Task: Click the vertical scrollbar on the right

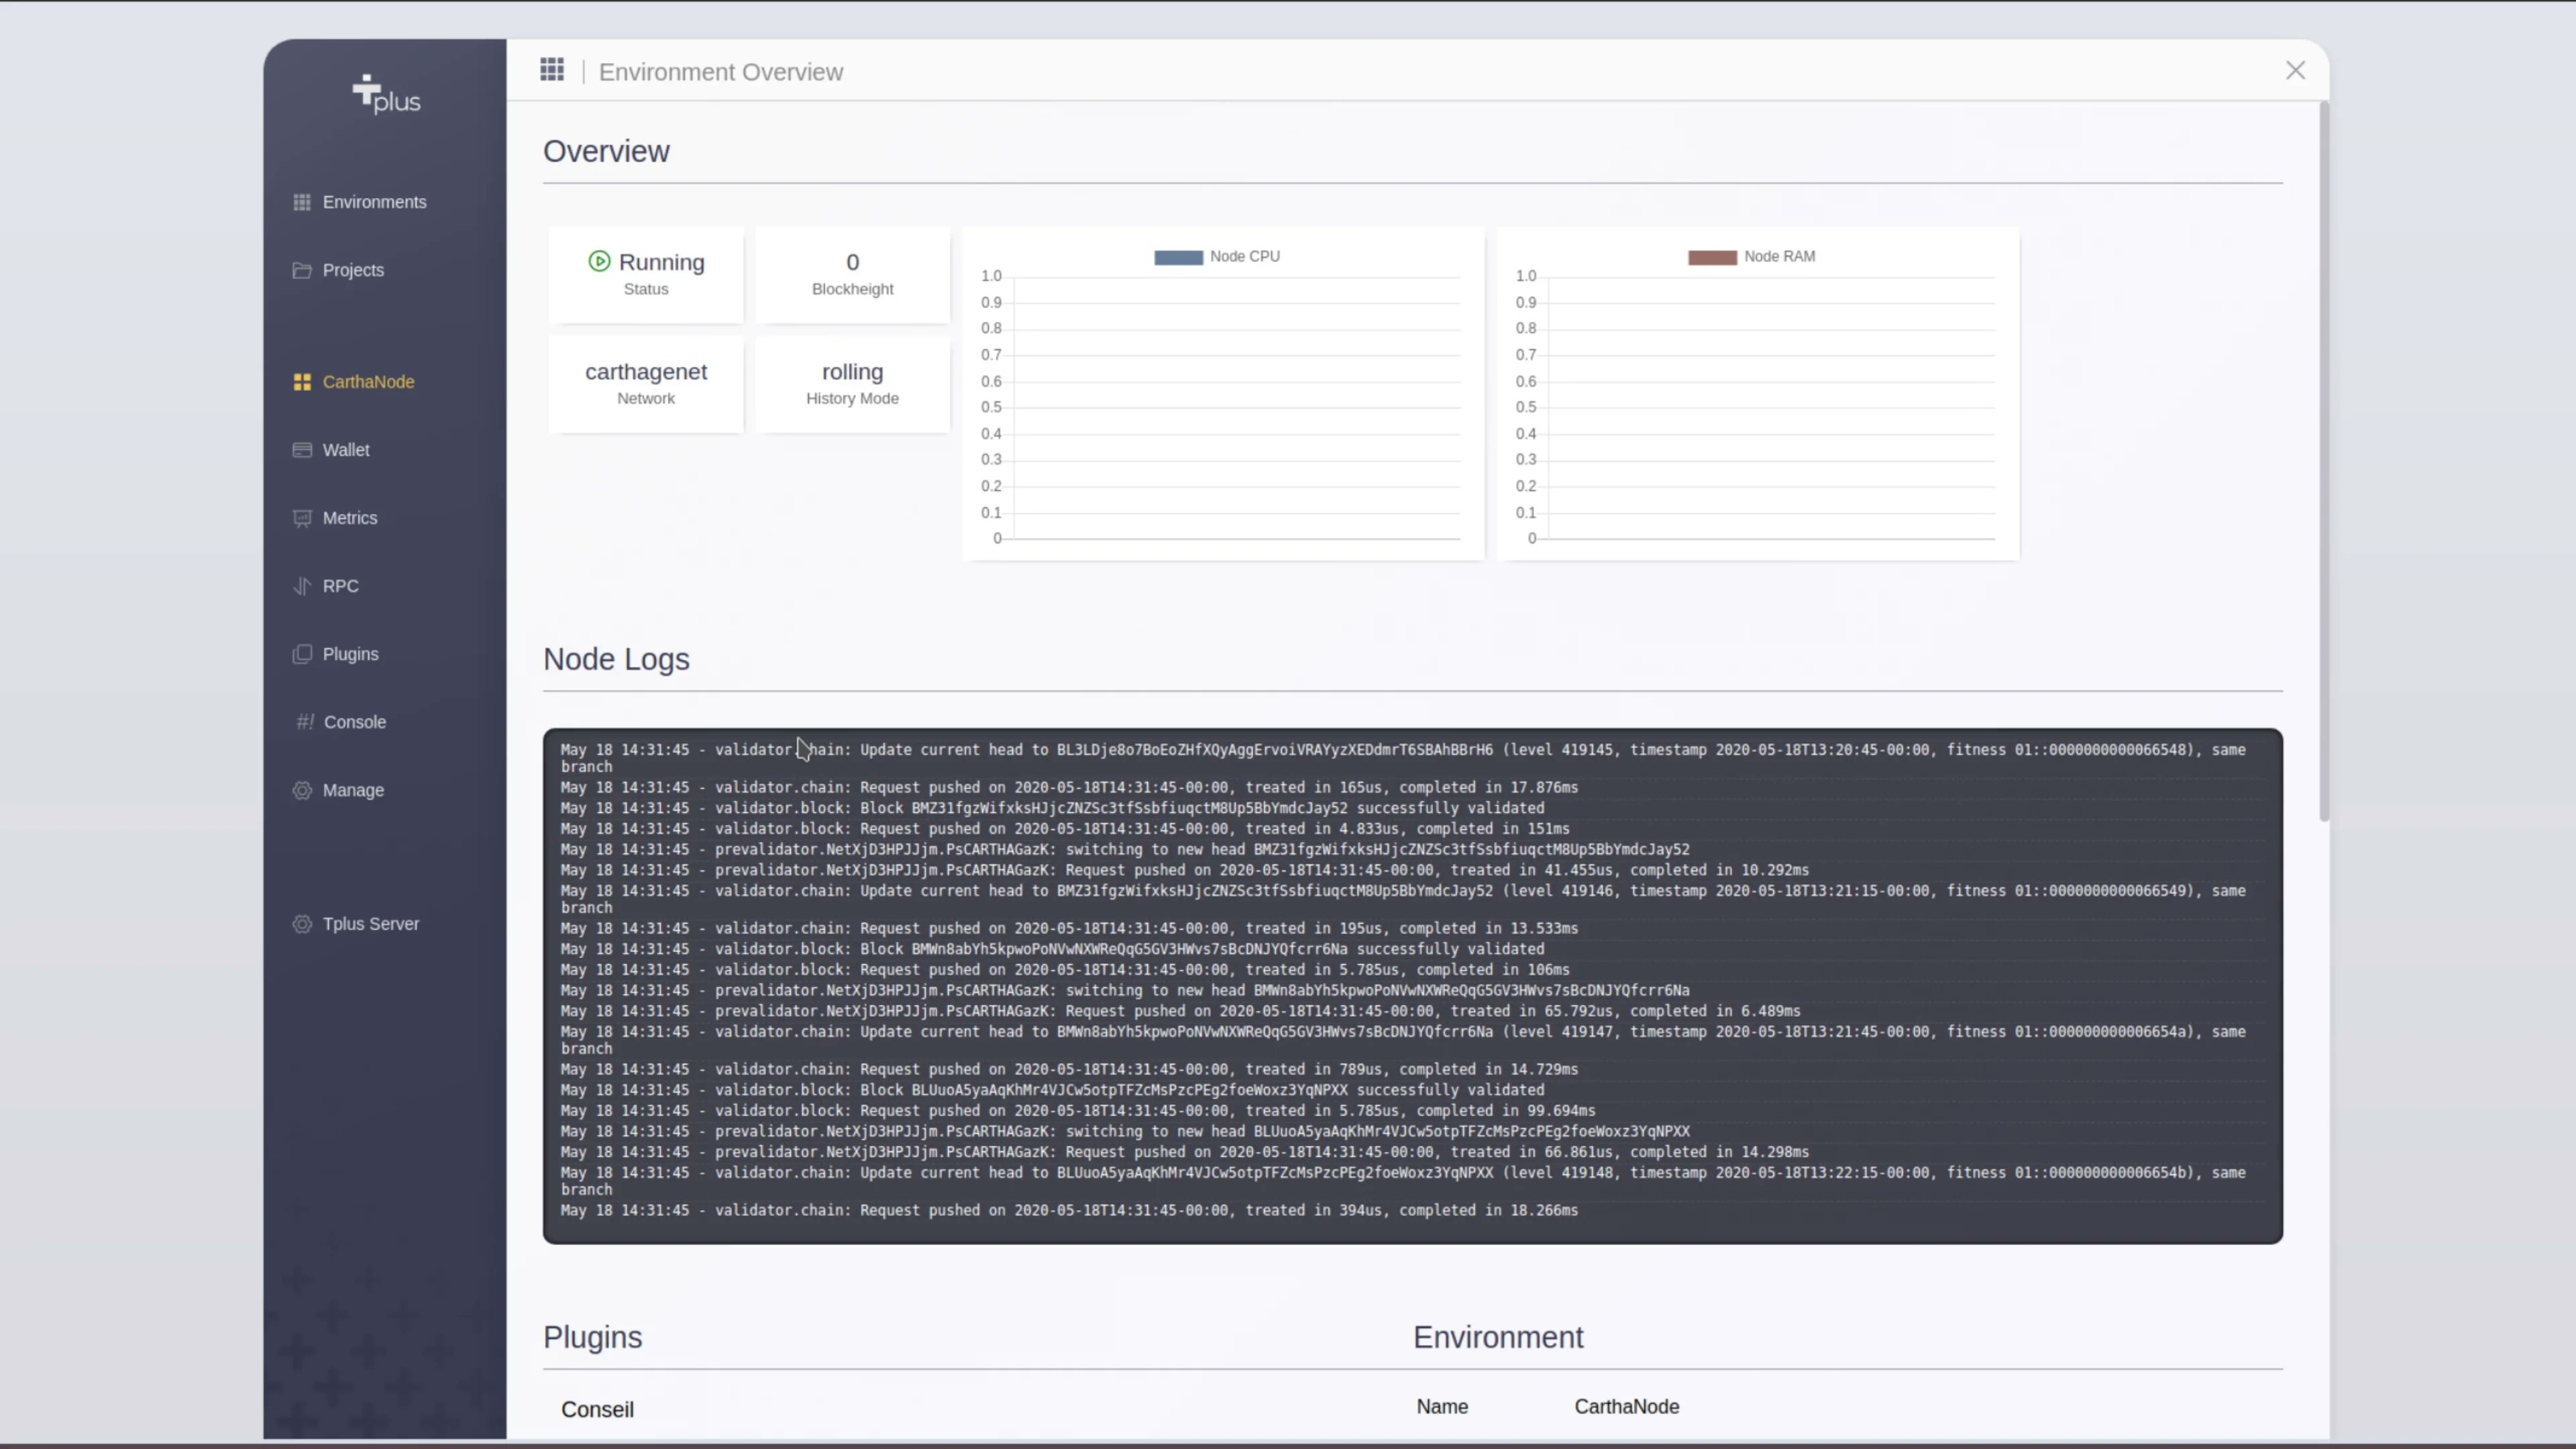Action: point(2323,460)
